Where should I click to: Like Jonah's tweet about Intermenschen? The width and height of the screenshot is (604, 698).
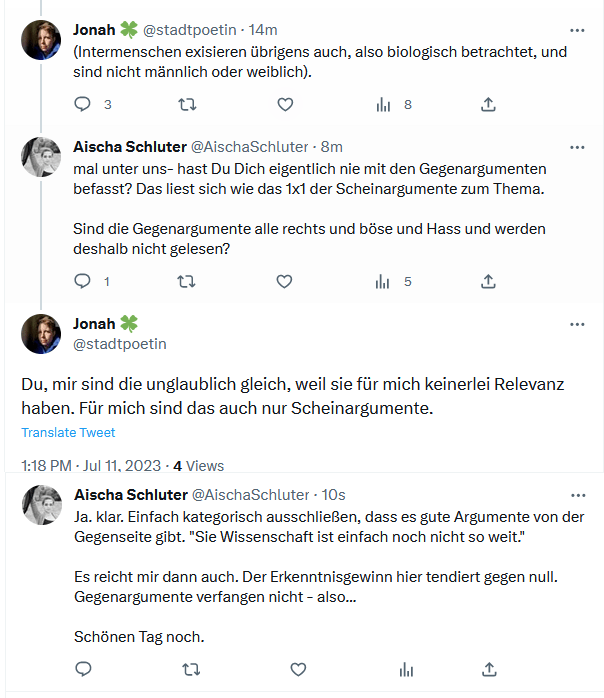285,104
